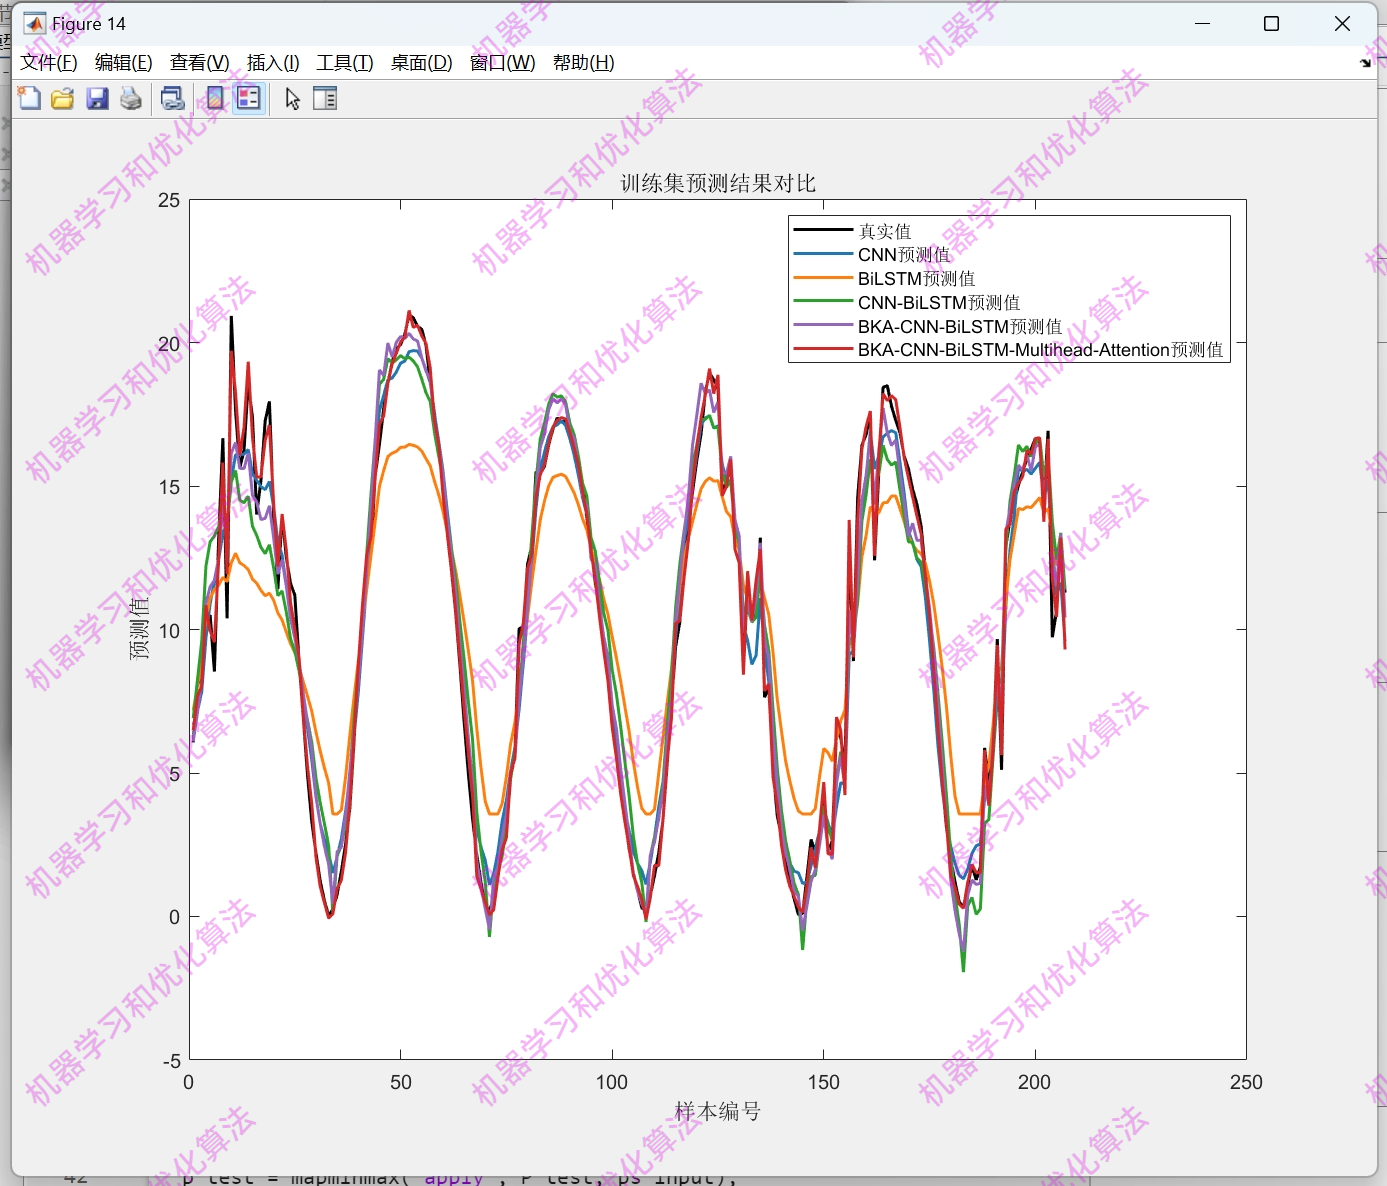Click the y-axis tick label -5
Screen dimensions: 1387x1186
[171, 1060]
